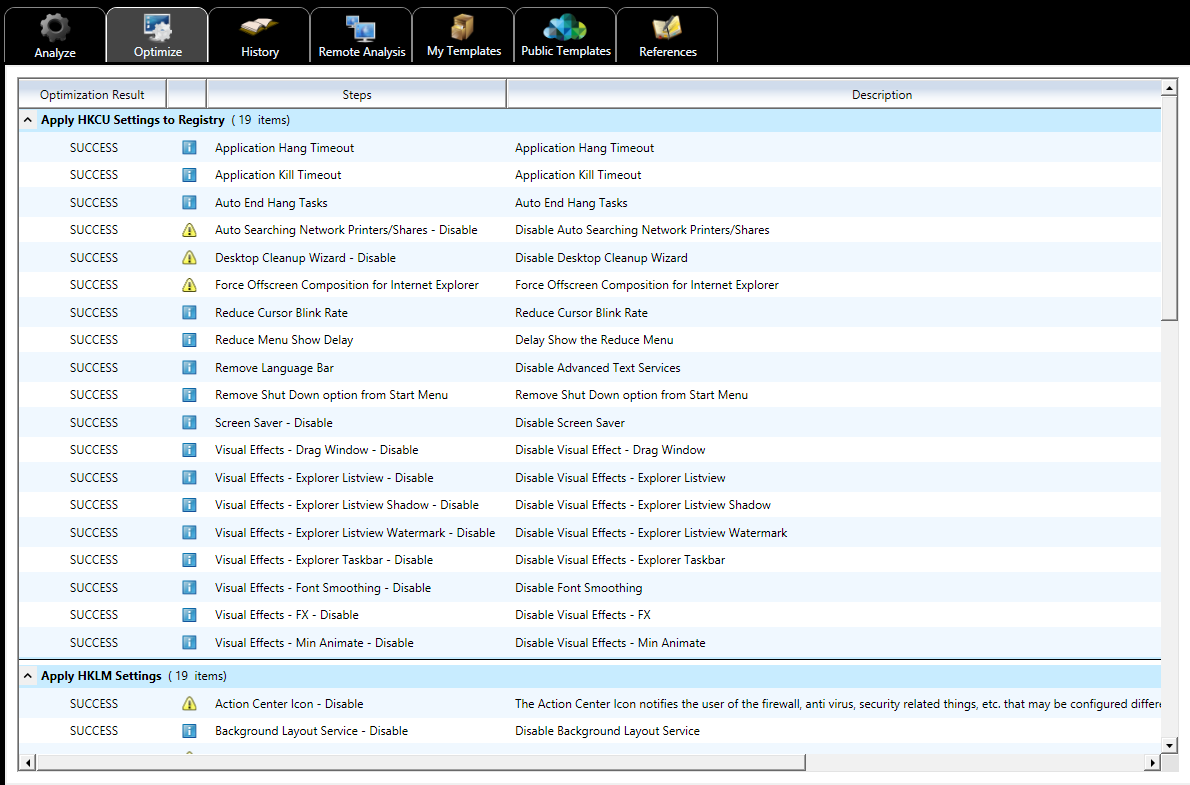Viewport: 1190px width, 785px height.
Task: Click SUCCESS result for Application Hang Timeout
Action: (94, 148)
